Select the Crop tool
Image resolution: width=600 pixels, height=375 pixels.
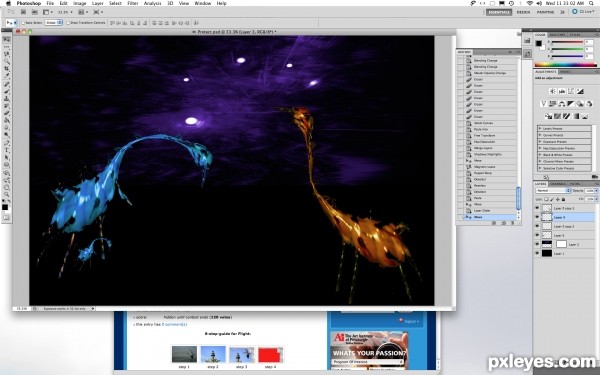click(x=7, y=69)
